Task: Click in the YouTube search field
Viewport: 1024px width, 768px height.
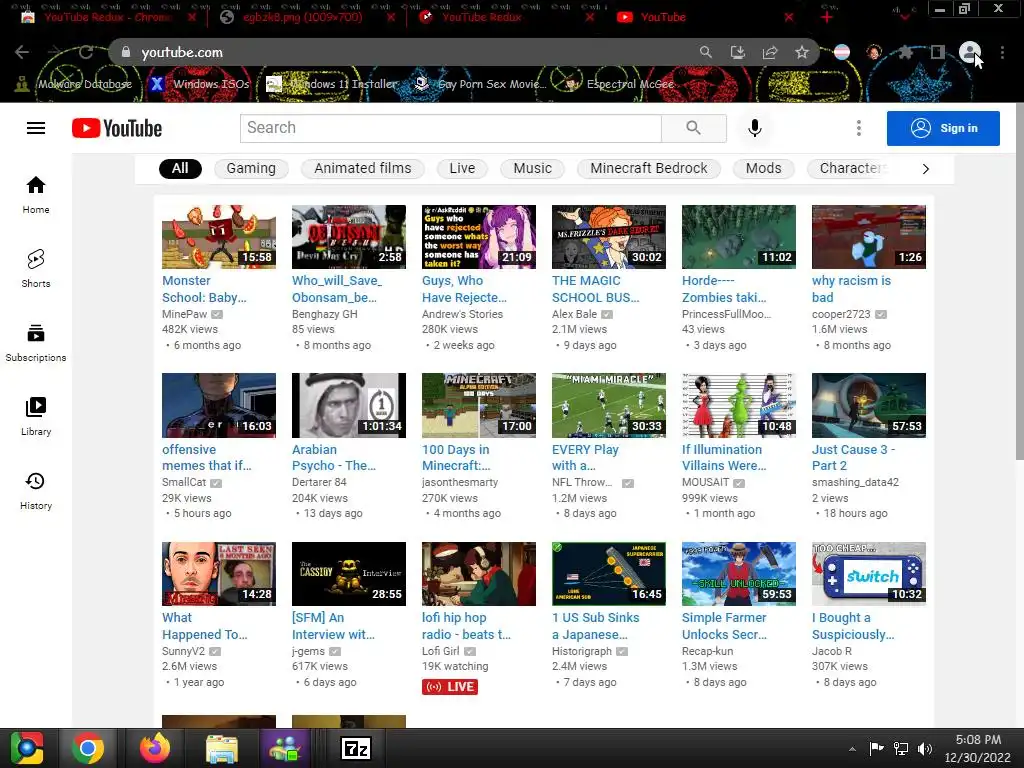Action: pyautogui.click(x=451, y=128)
